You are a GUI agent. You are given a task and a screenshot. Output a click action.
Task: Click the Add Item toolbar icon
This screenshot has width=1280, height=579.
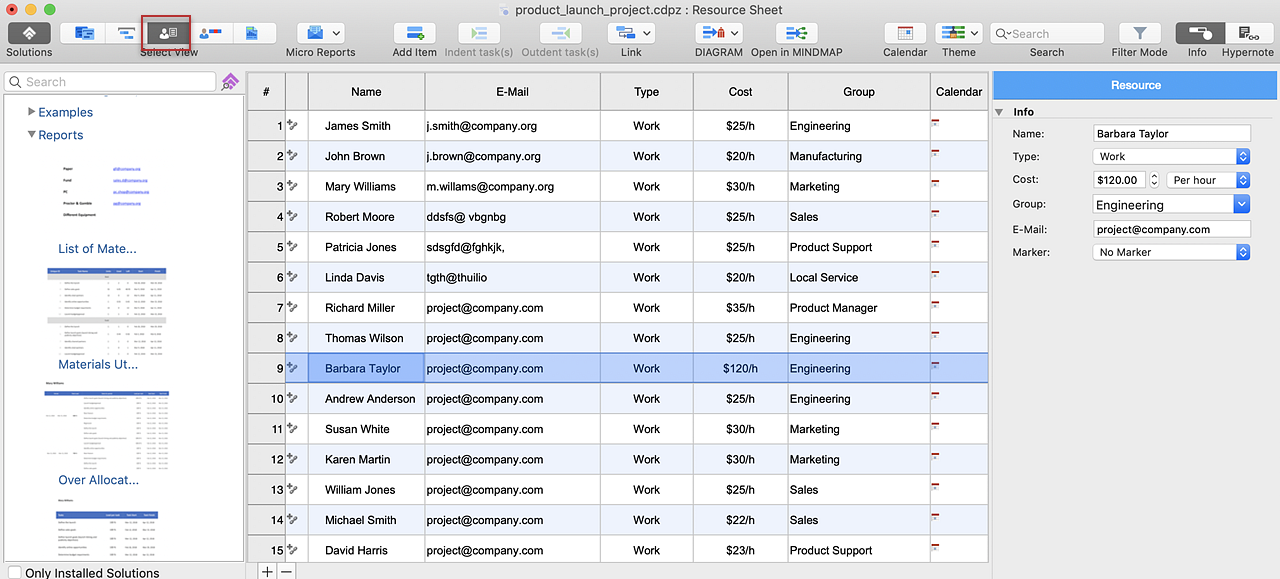[x=414, y=33]
